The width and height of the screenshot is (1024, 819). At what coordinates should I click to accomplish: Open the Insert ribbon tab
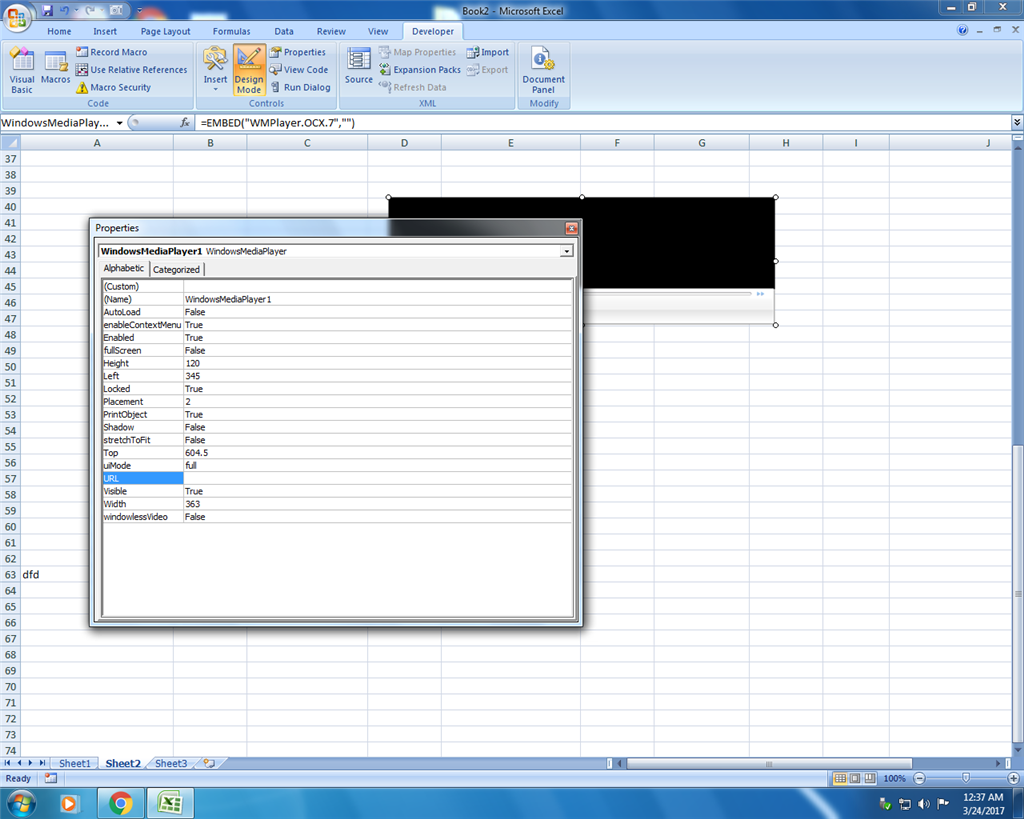click(104, 31)
